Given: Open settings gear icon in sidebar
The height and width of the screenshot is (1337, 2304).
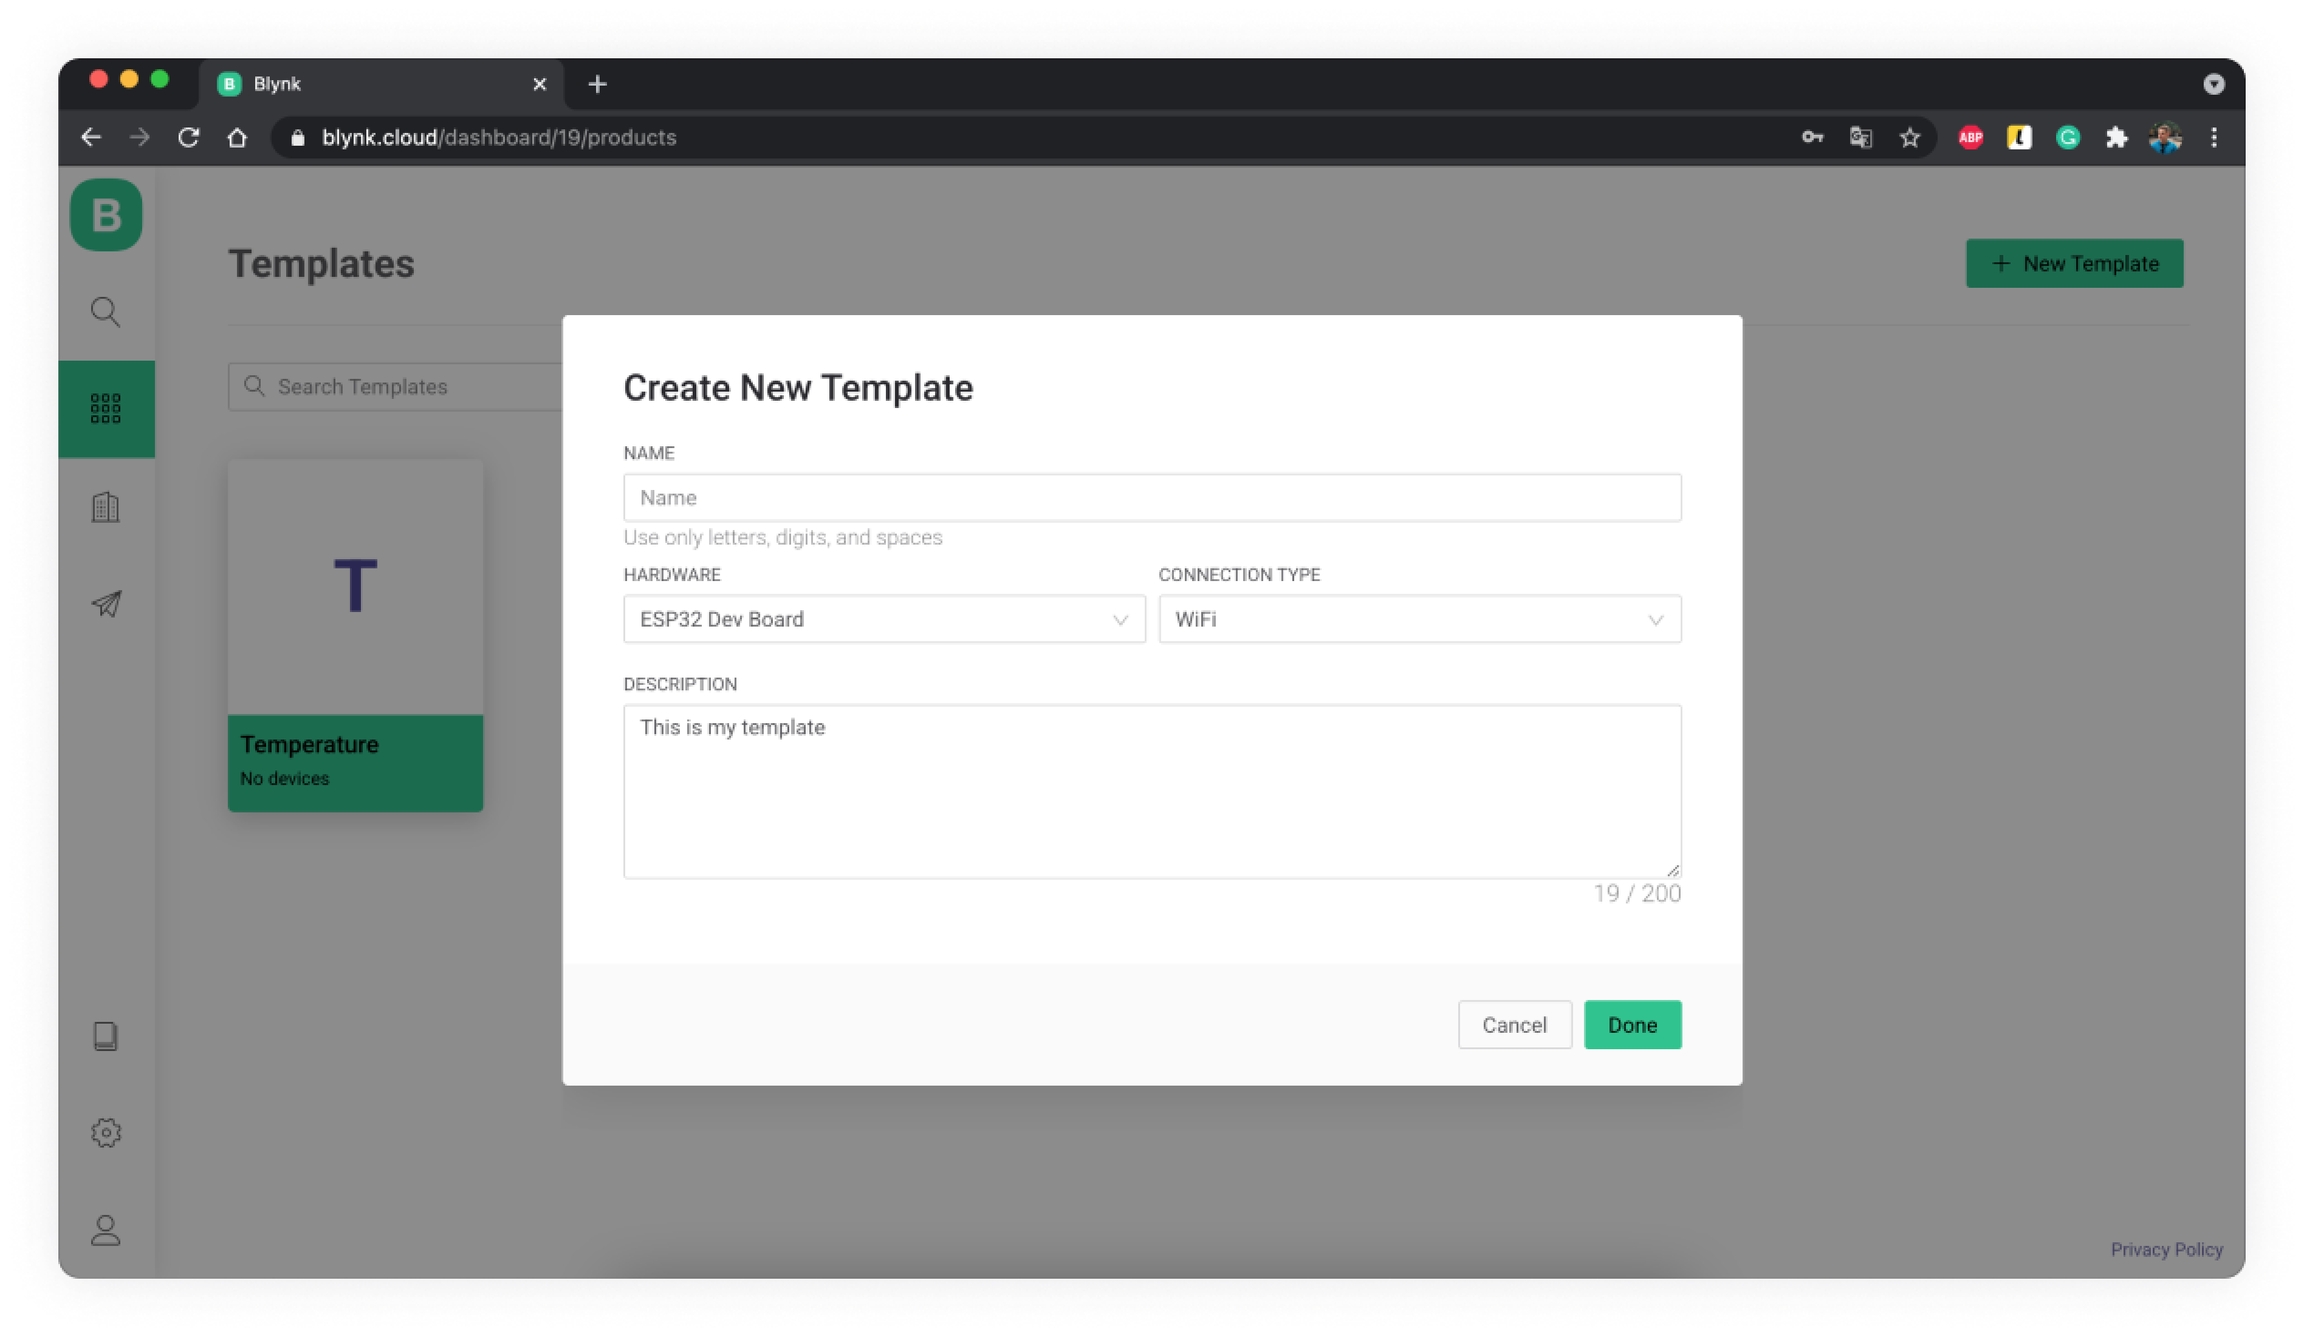Looking at the screenshot, I should [x=106, y=1132].
